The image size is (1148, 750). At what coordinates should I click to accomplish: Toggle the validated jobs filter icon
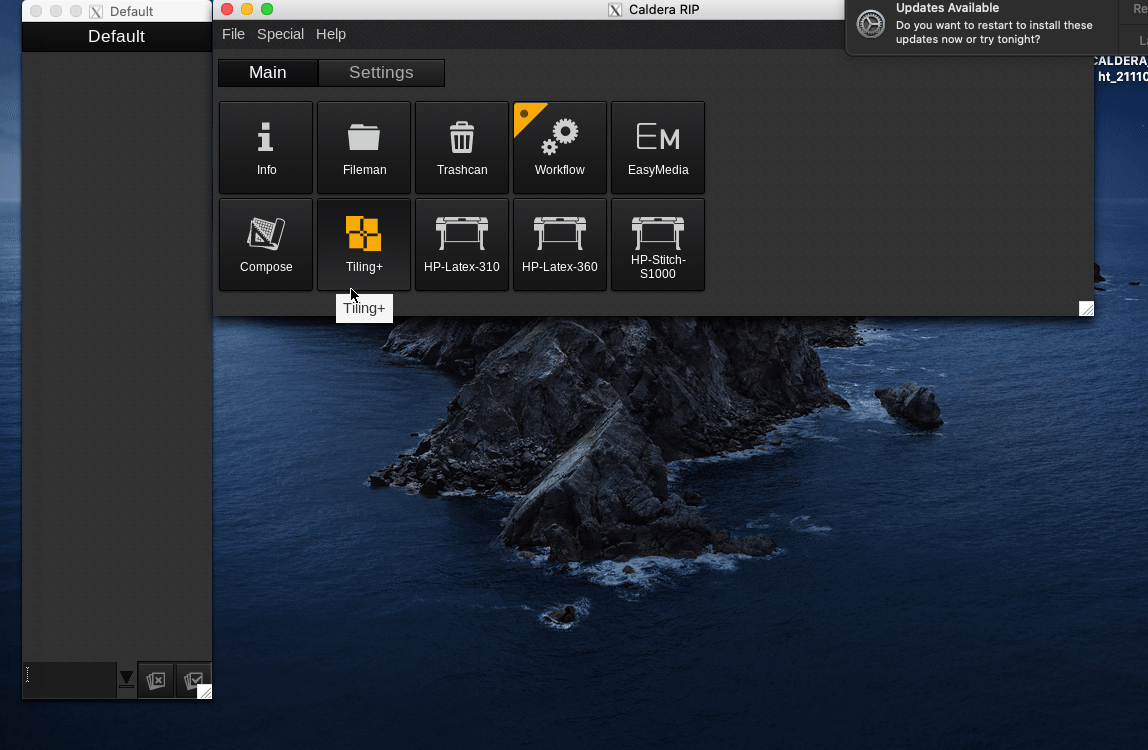(x=193, y=680)
